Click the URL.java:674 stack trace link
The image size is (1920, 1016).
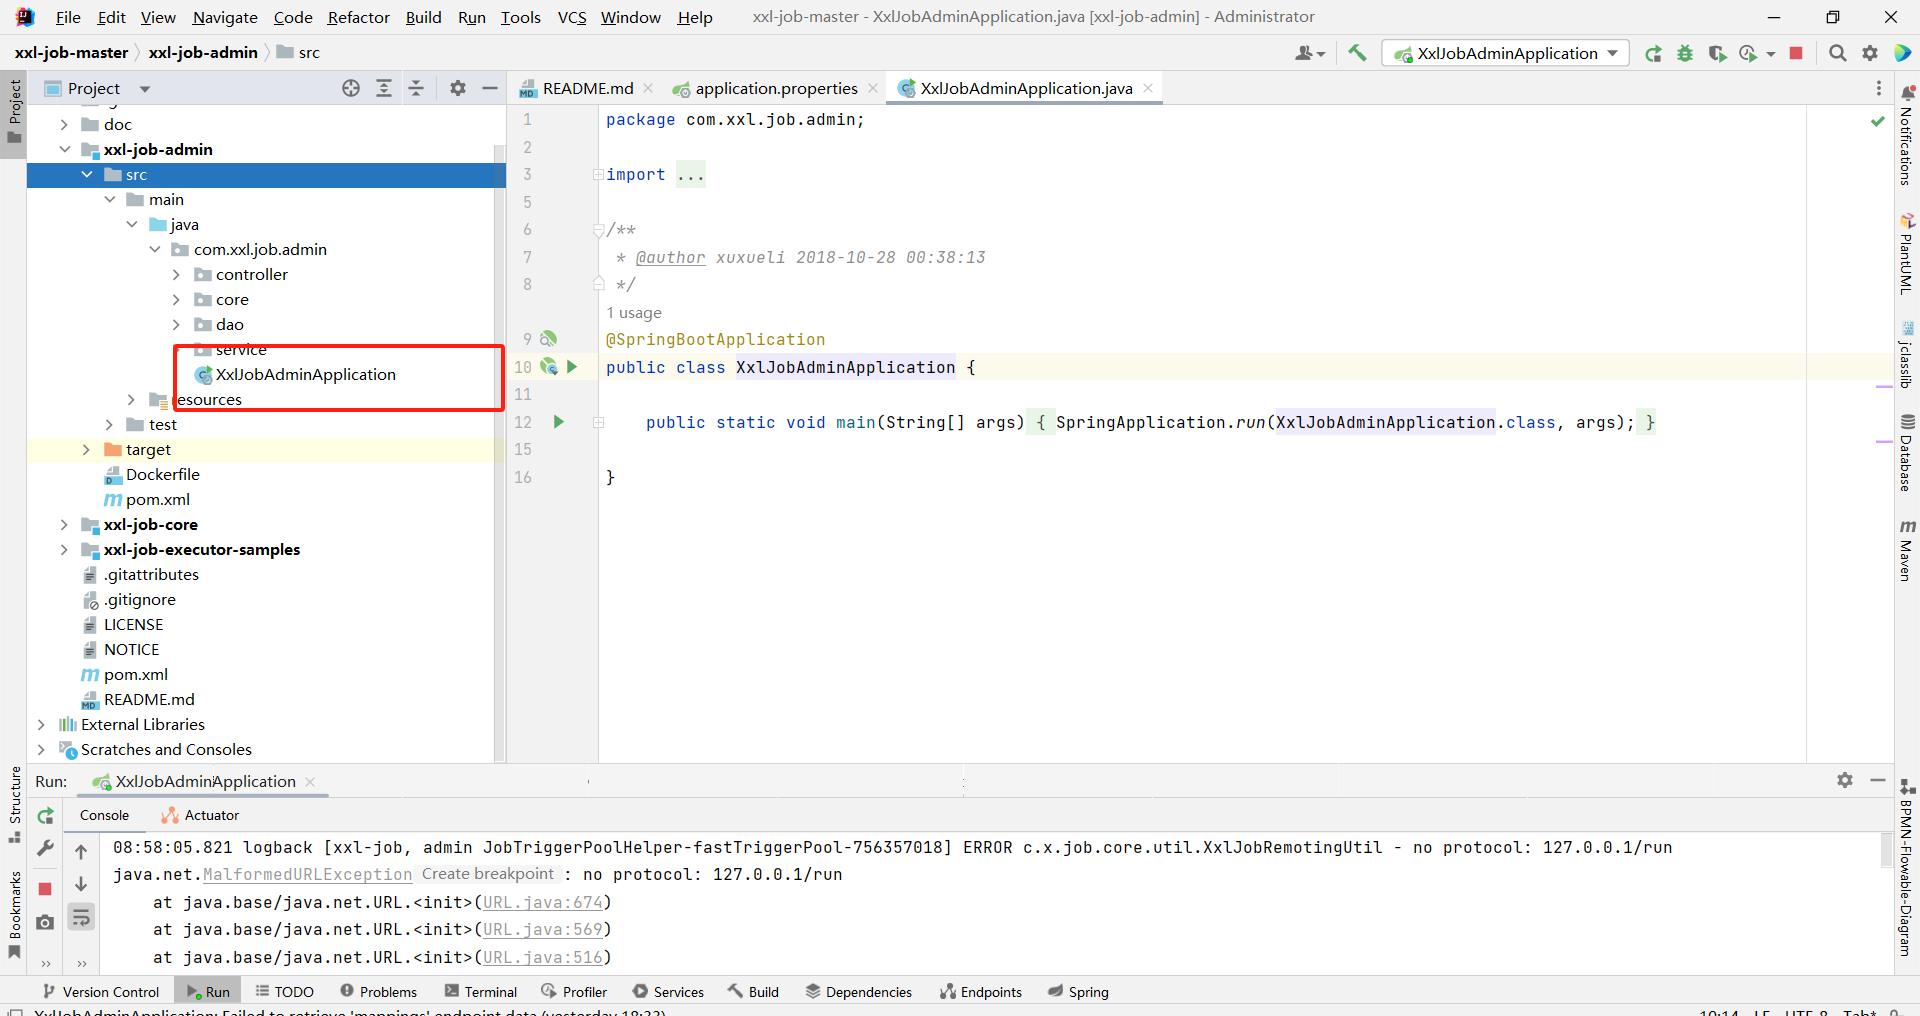543,902
